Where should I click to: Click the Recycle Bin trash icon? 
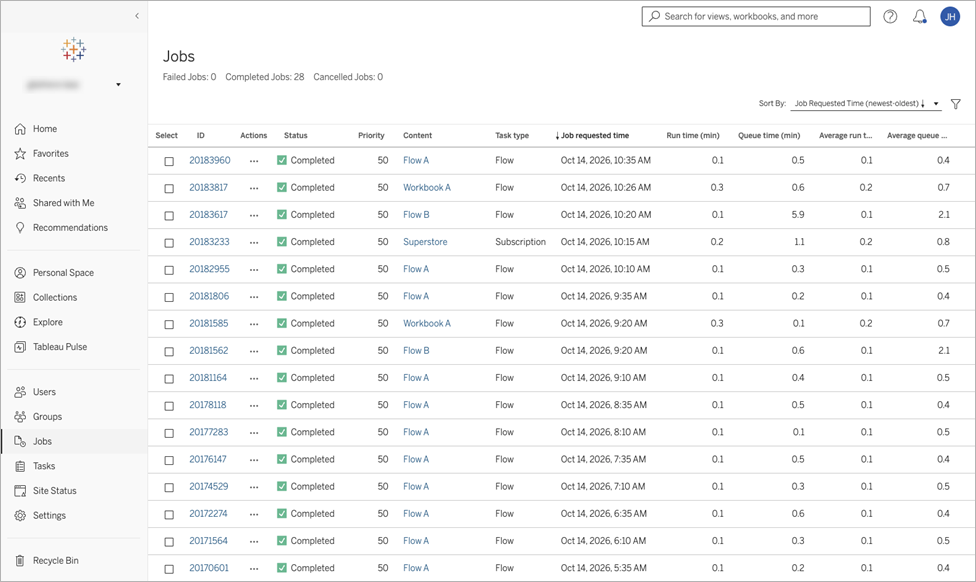coord(21,560)
